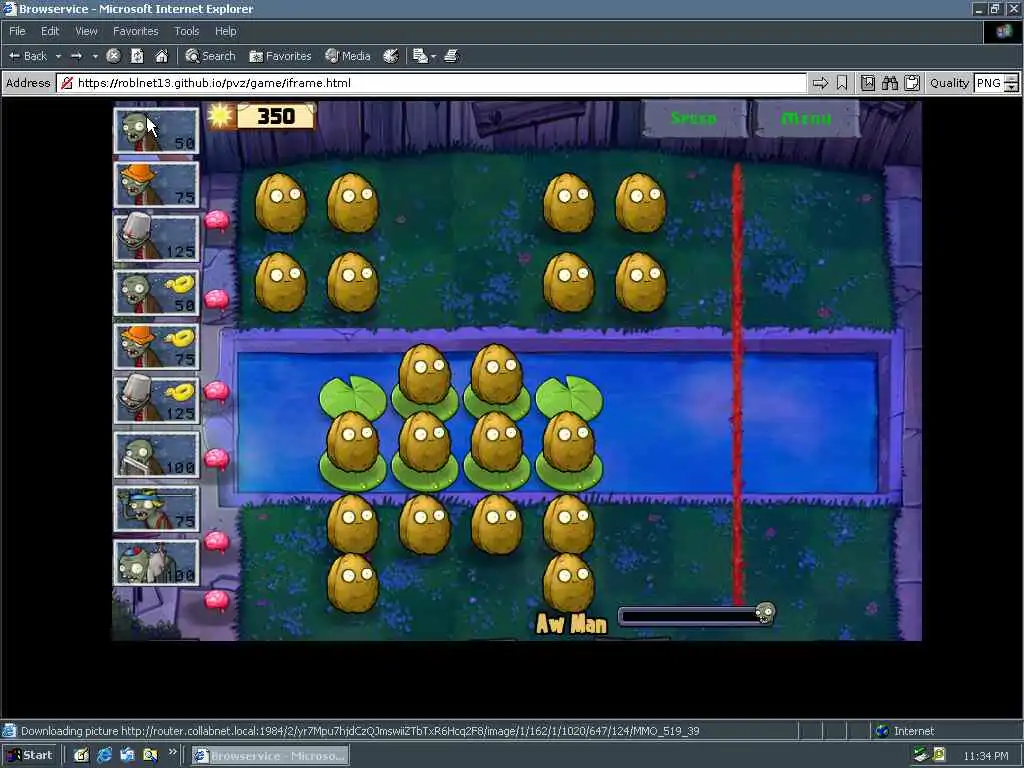This screenshot has height=768, width=1024.
Task: Click the Search toolbar button
Action: (210, 56)
